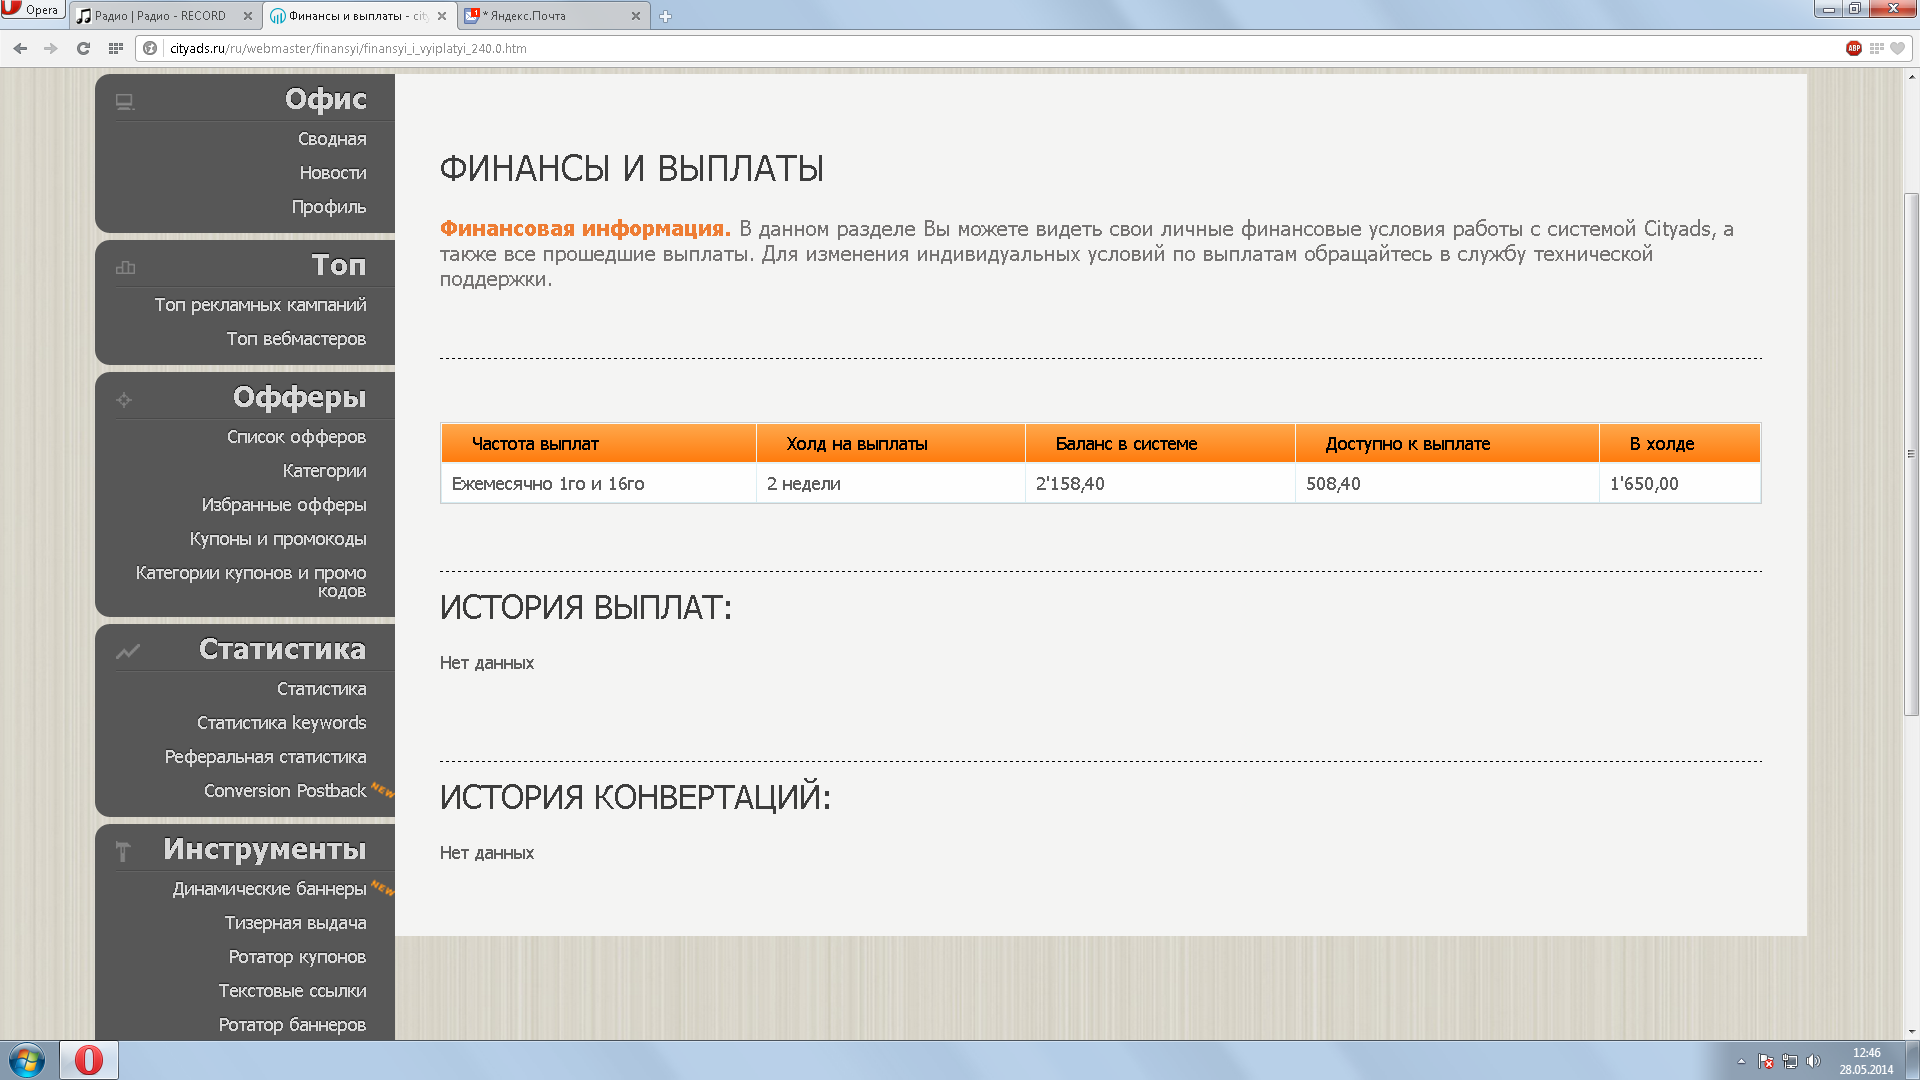Open Сводная in the sidebar
1920x1080 pixels.
pos(332,139)
